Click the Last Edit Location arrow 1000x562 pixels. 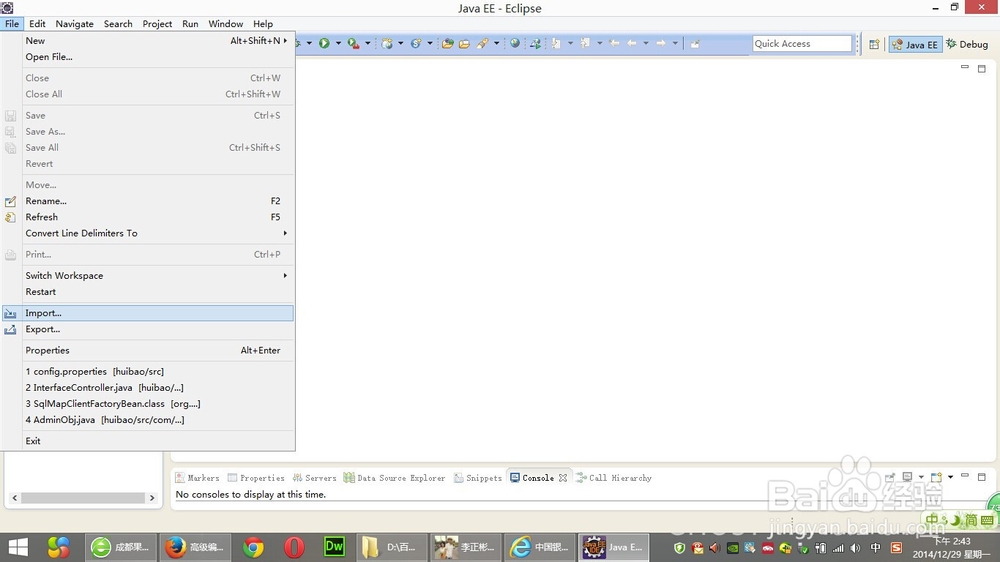pos(614,43)
